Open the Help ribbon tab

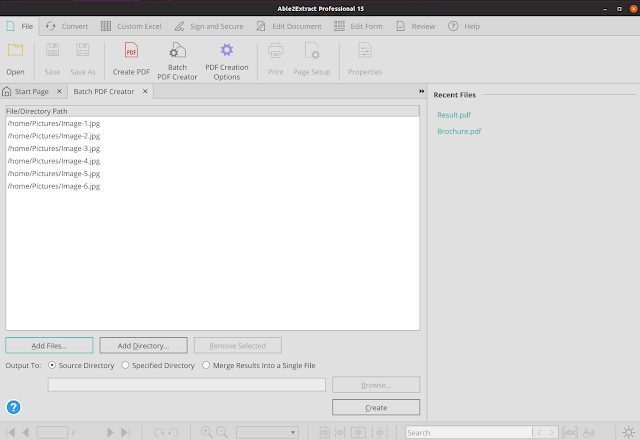click(x=464, y=26)
